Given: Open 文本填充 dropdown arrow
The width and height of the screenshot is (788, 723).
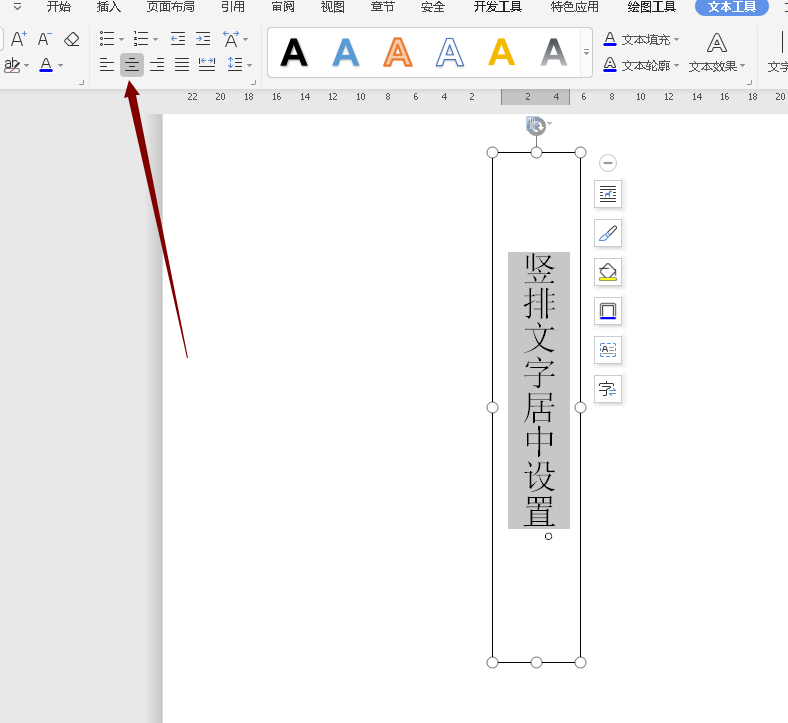Looking at the screenshot, I should (x=677, y=40).
